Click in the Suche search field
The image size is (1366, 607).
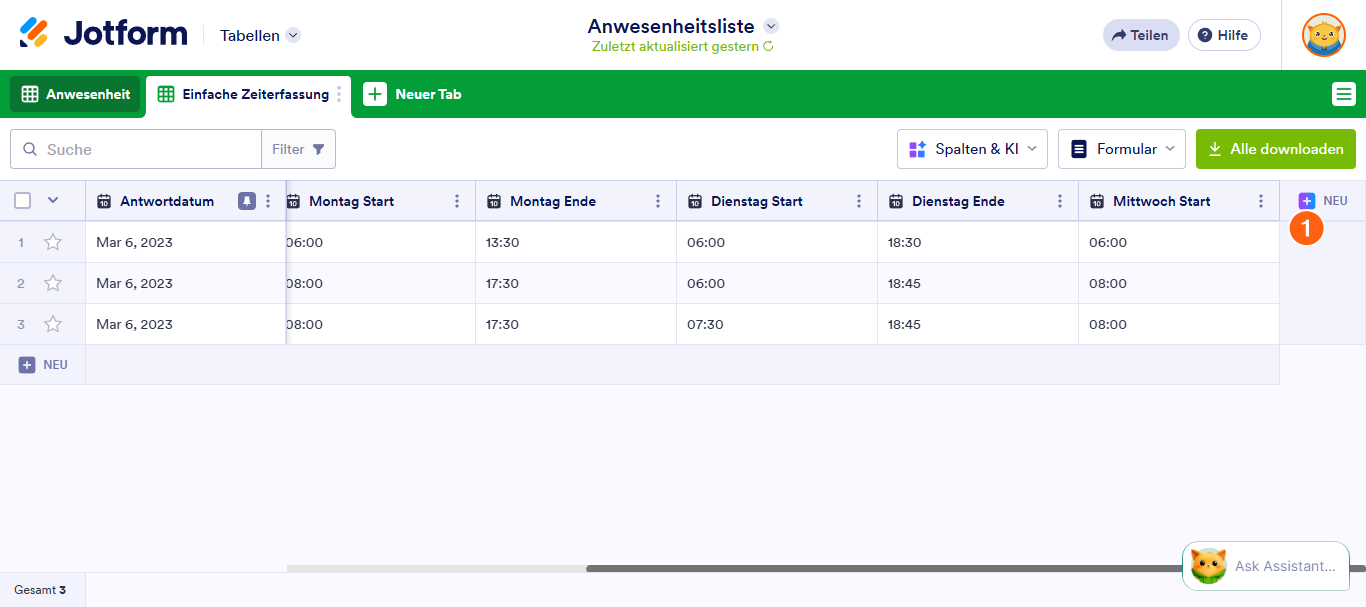tap(136, 149)
